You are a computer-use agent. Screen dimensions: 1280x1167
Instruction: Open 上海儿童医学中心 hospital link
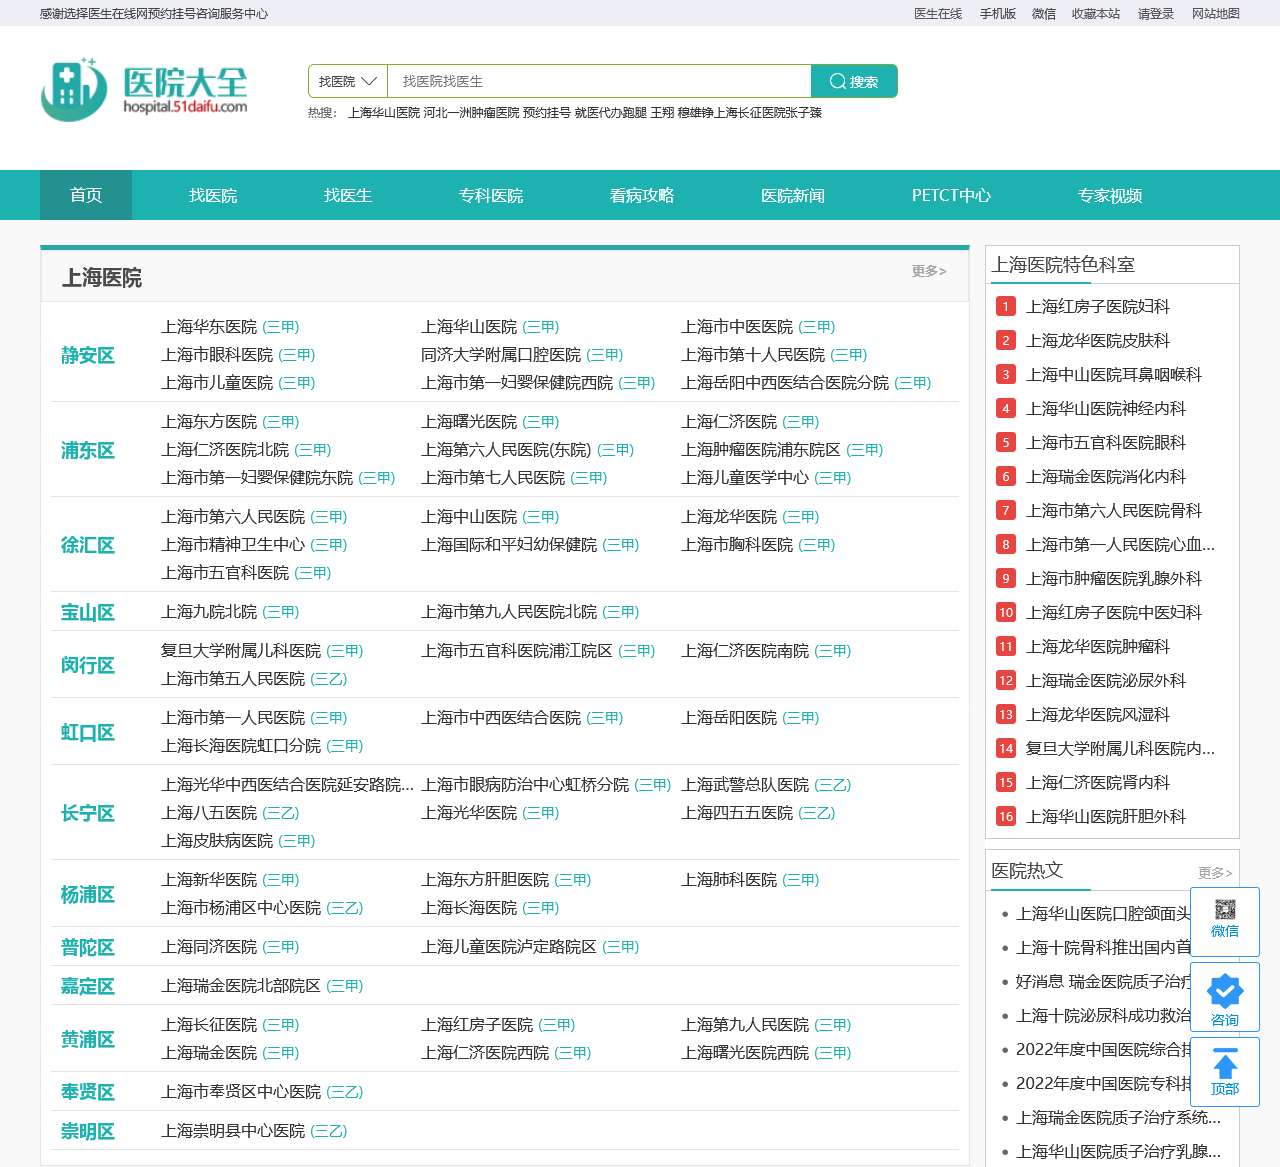[x=745, y=478]
